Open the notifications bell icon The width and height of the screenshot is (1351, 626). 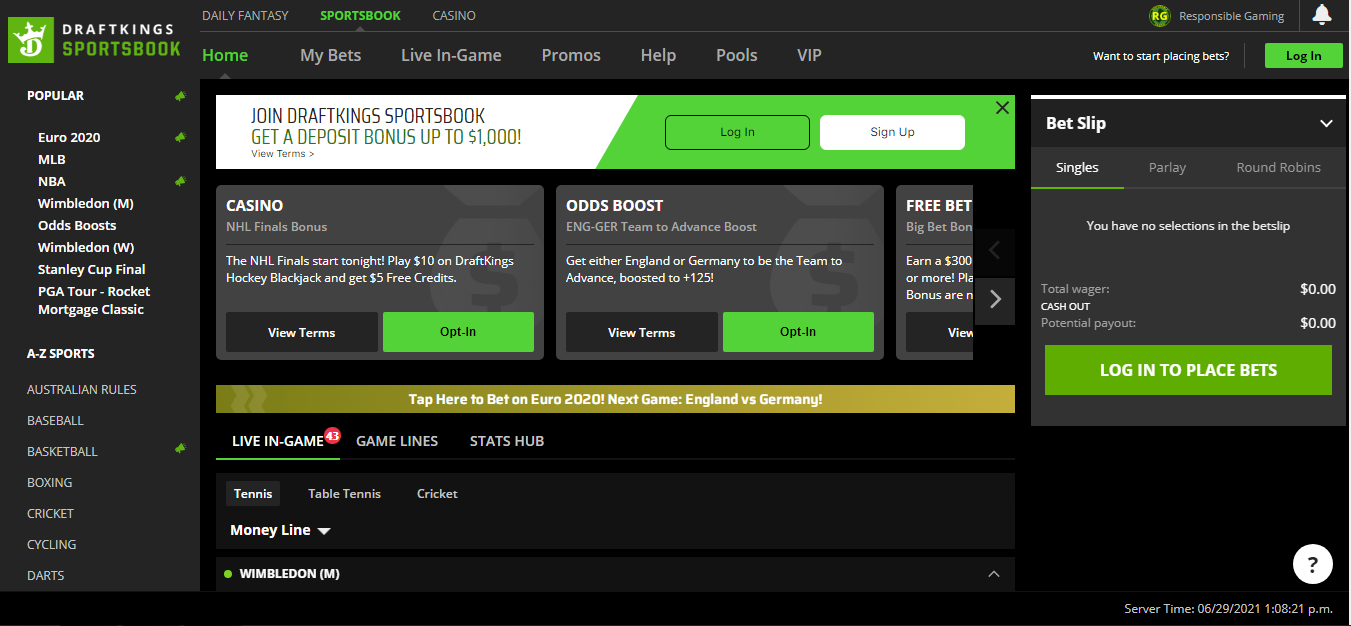pos(1322,15)
